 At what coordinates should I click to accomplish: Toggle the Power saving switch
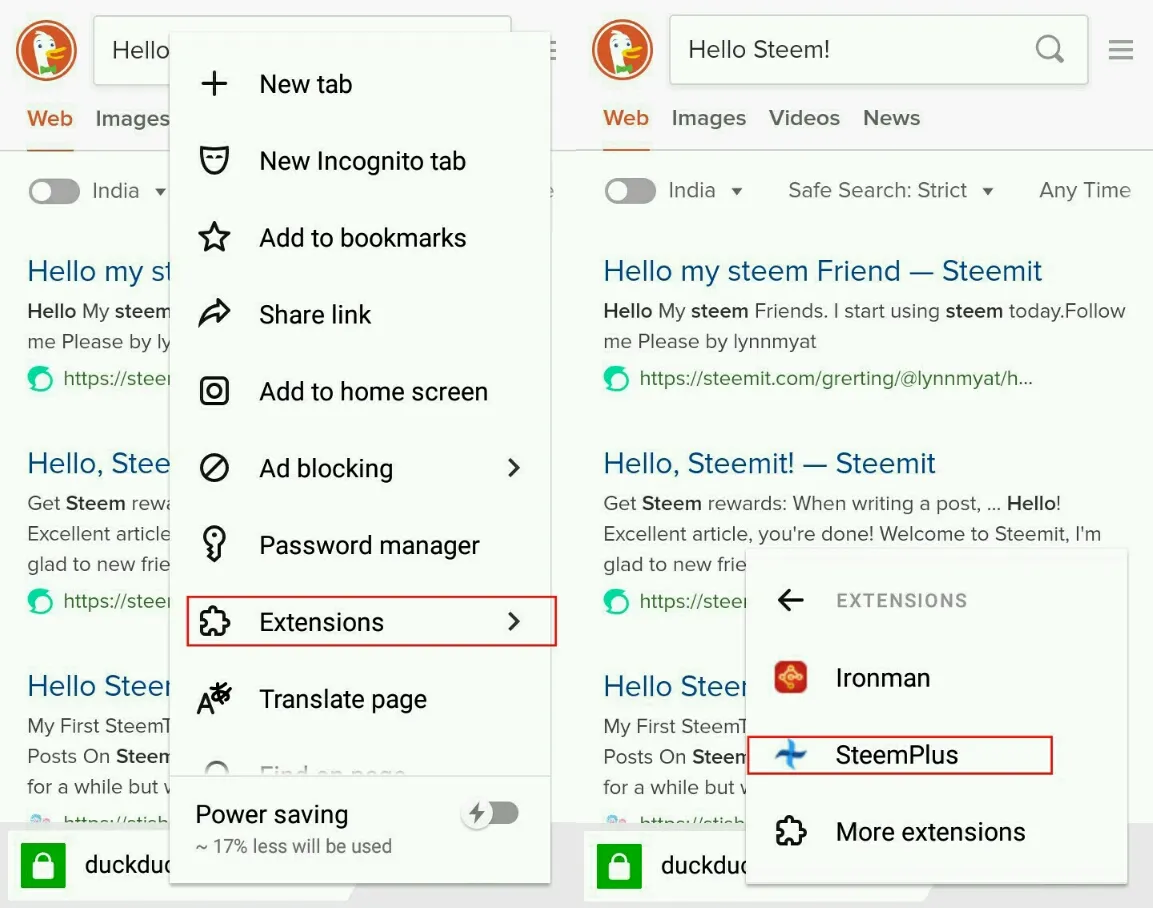click(491, 813)
